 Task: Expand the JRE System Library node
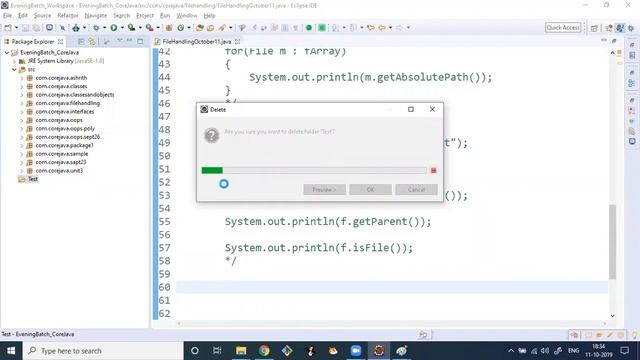point(14,61)
